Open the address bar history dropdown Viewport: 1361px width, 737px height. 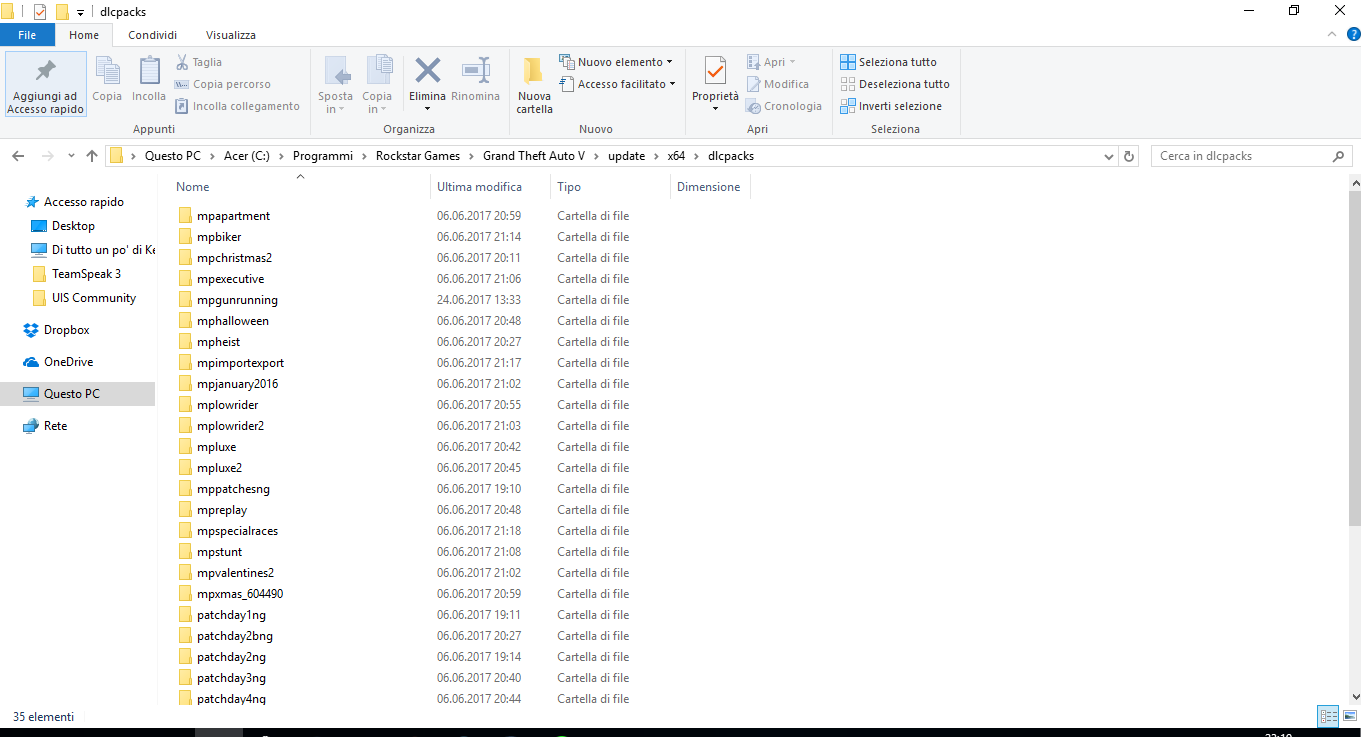point(1107,156)
